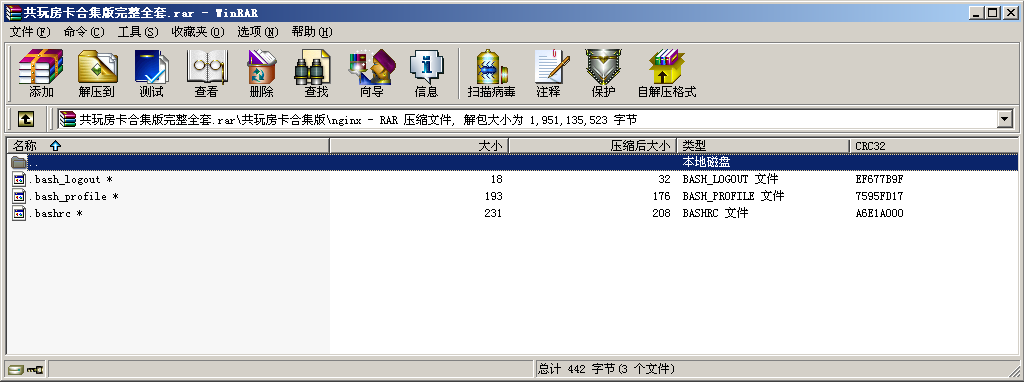Image resolution: width=1024 pixels, height=382 pixels.
Task: Sort by CRC32 column header
Action: 934,146
